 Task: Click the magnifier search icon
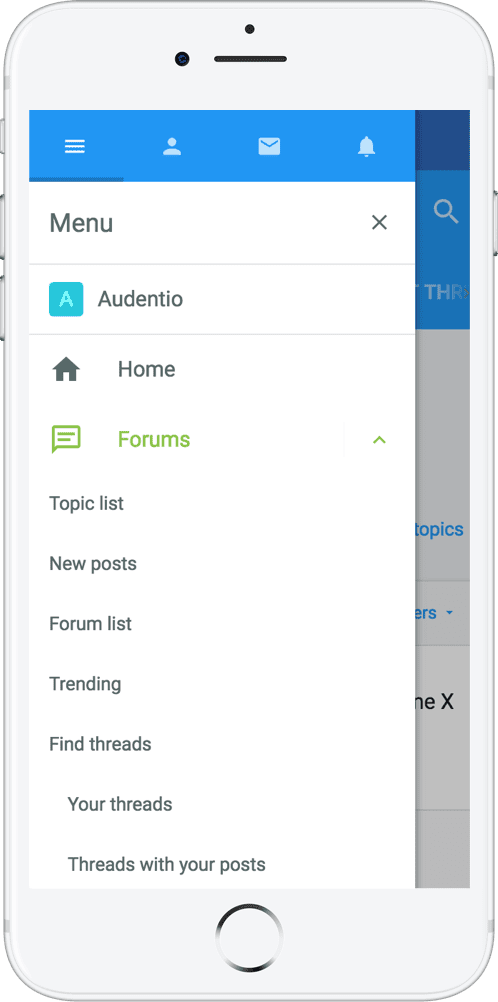(x=446, y=211)
